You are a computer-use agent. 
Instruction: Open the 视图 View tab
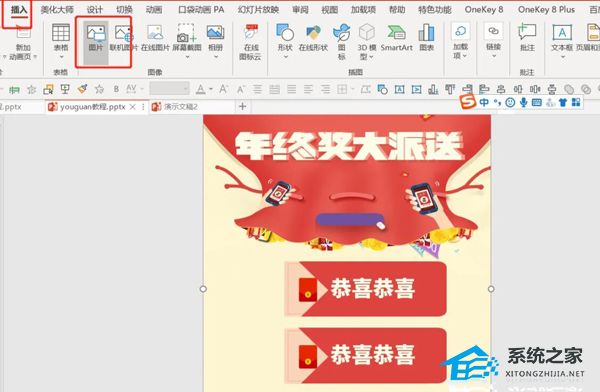tap(329, 10)
